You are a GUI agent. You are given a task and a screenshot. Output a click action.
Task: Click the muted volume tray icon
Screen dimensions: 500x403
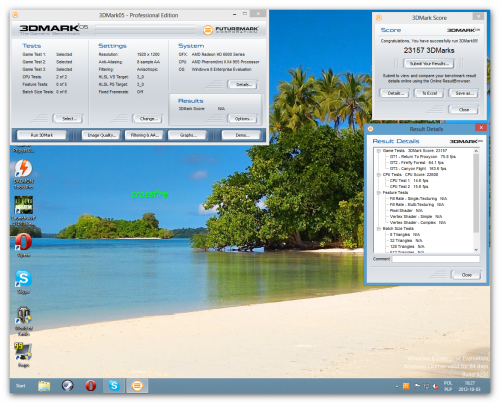435,386
